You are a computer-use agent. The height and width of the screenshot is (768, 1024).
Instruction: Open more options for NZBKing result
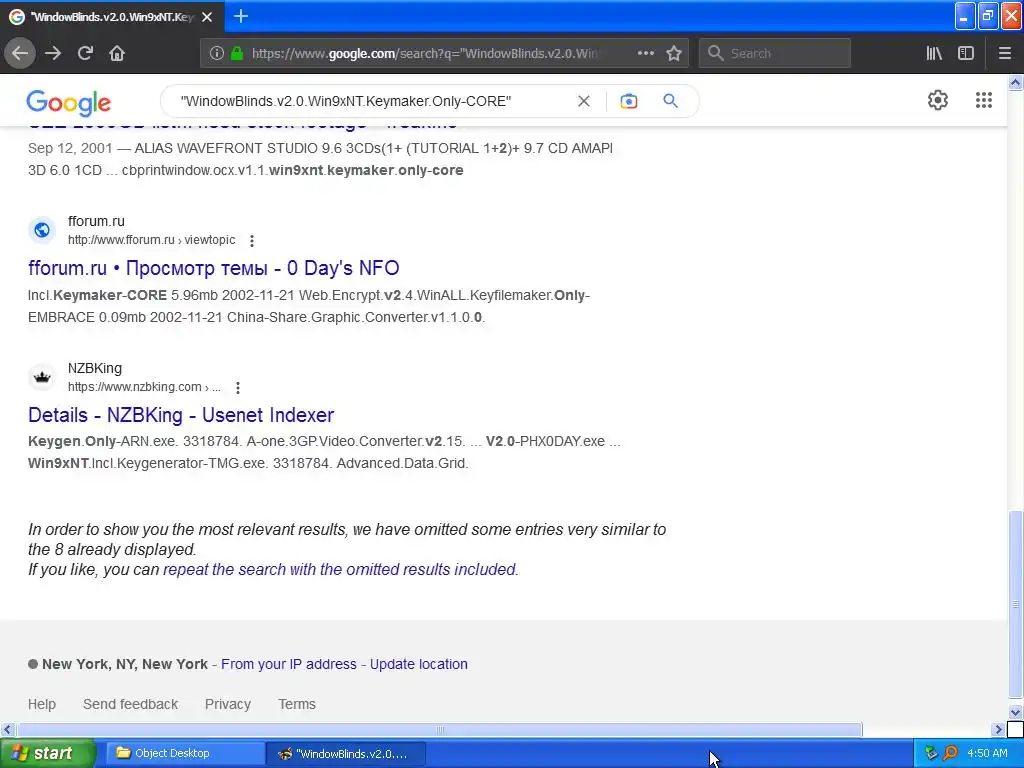[x=238, y=388]
